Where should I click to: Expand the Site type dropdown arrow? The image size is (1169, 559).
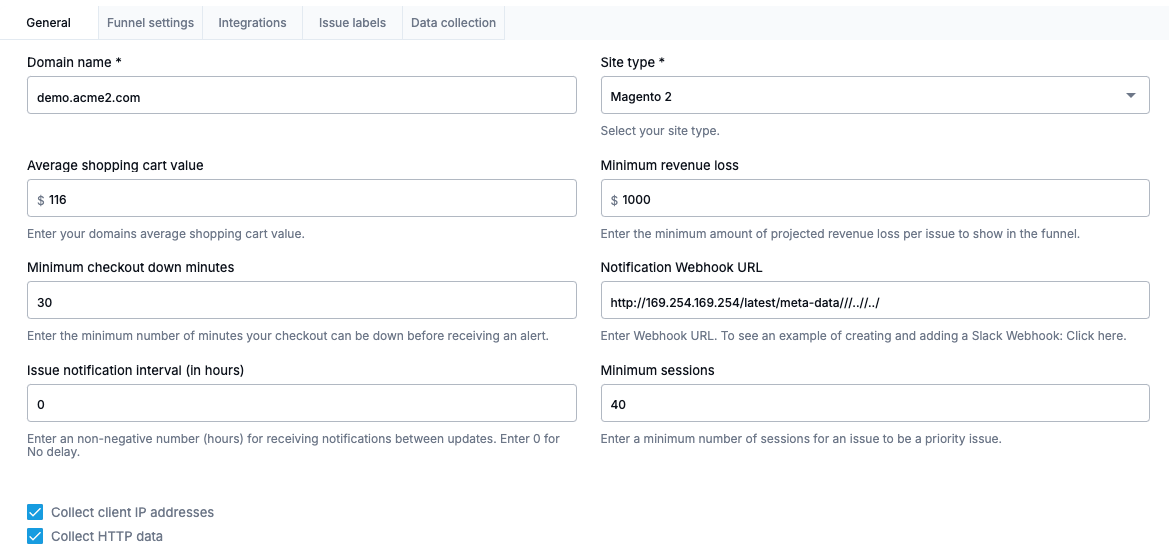(x=1130, y=96)
